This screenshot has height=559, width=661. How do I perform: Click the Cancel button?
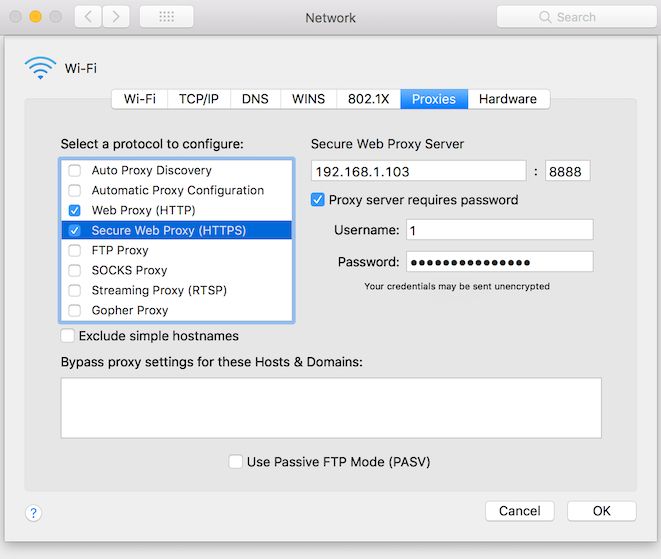(x=519, y=511)
